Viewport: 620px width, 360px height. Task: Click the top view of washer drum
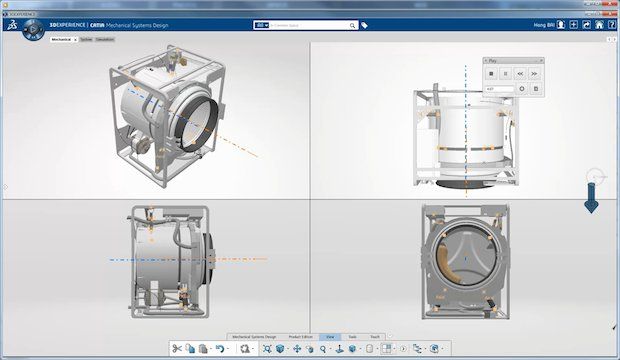[465, 136]
